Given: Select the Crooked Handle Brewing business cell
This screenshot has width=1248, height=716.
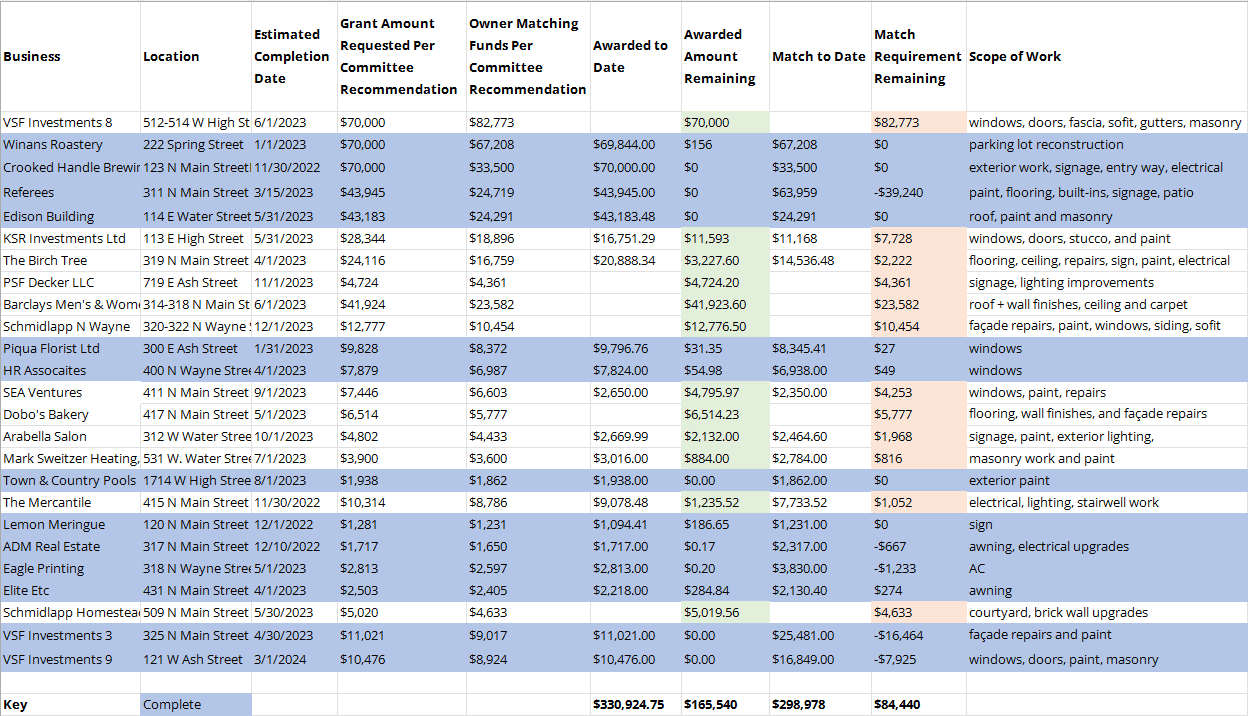Looking at the screenshot, I should (x=70, y=168).
